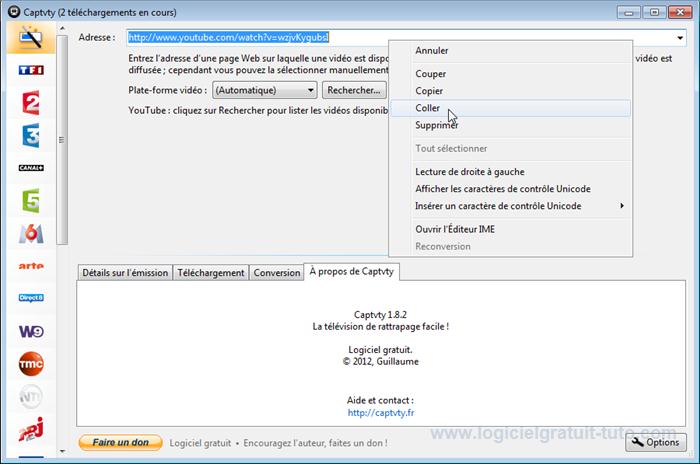Switch to the Téléchargement tab
Viewport: 700px width, 464px height.
[211, 273]
